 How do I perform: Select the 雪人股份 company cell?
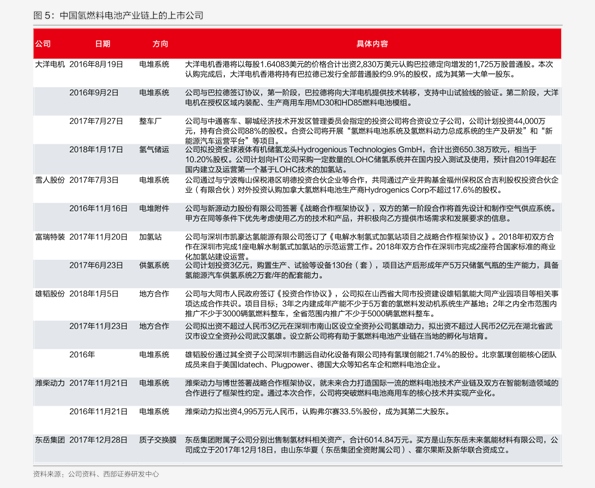50,180
